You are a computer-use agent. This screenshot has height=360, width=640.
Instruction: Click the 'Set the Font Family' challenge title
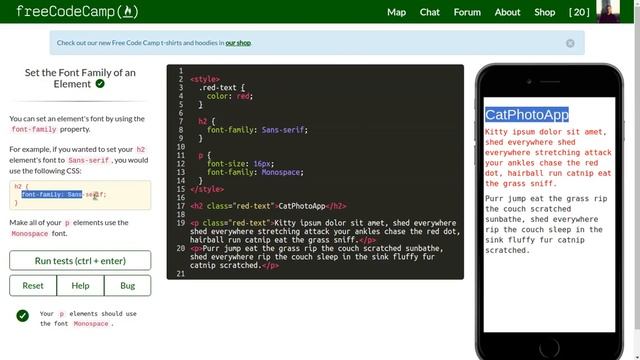pyautogui.click(x=80, y=78)
